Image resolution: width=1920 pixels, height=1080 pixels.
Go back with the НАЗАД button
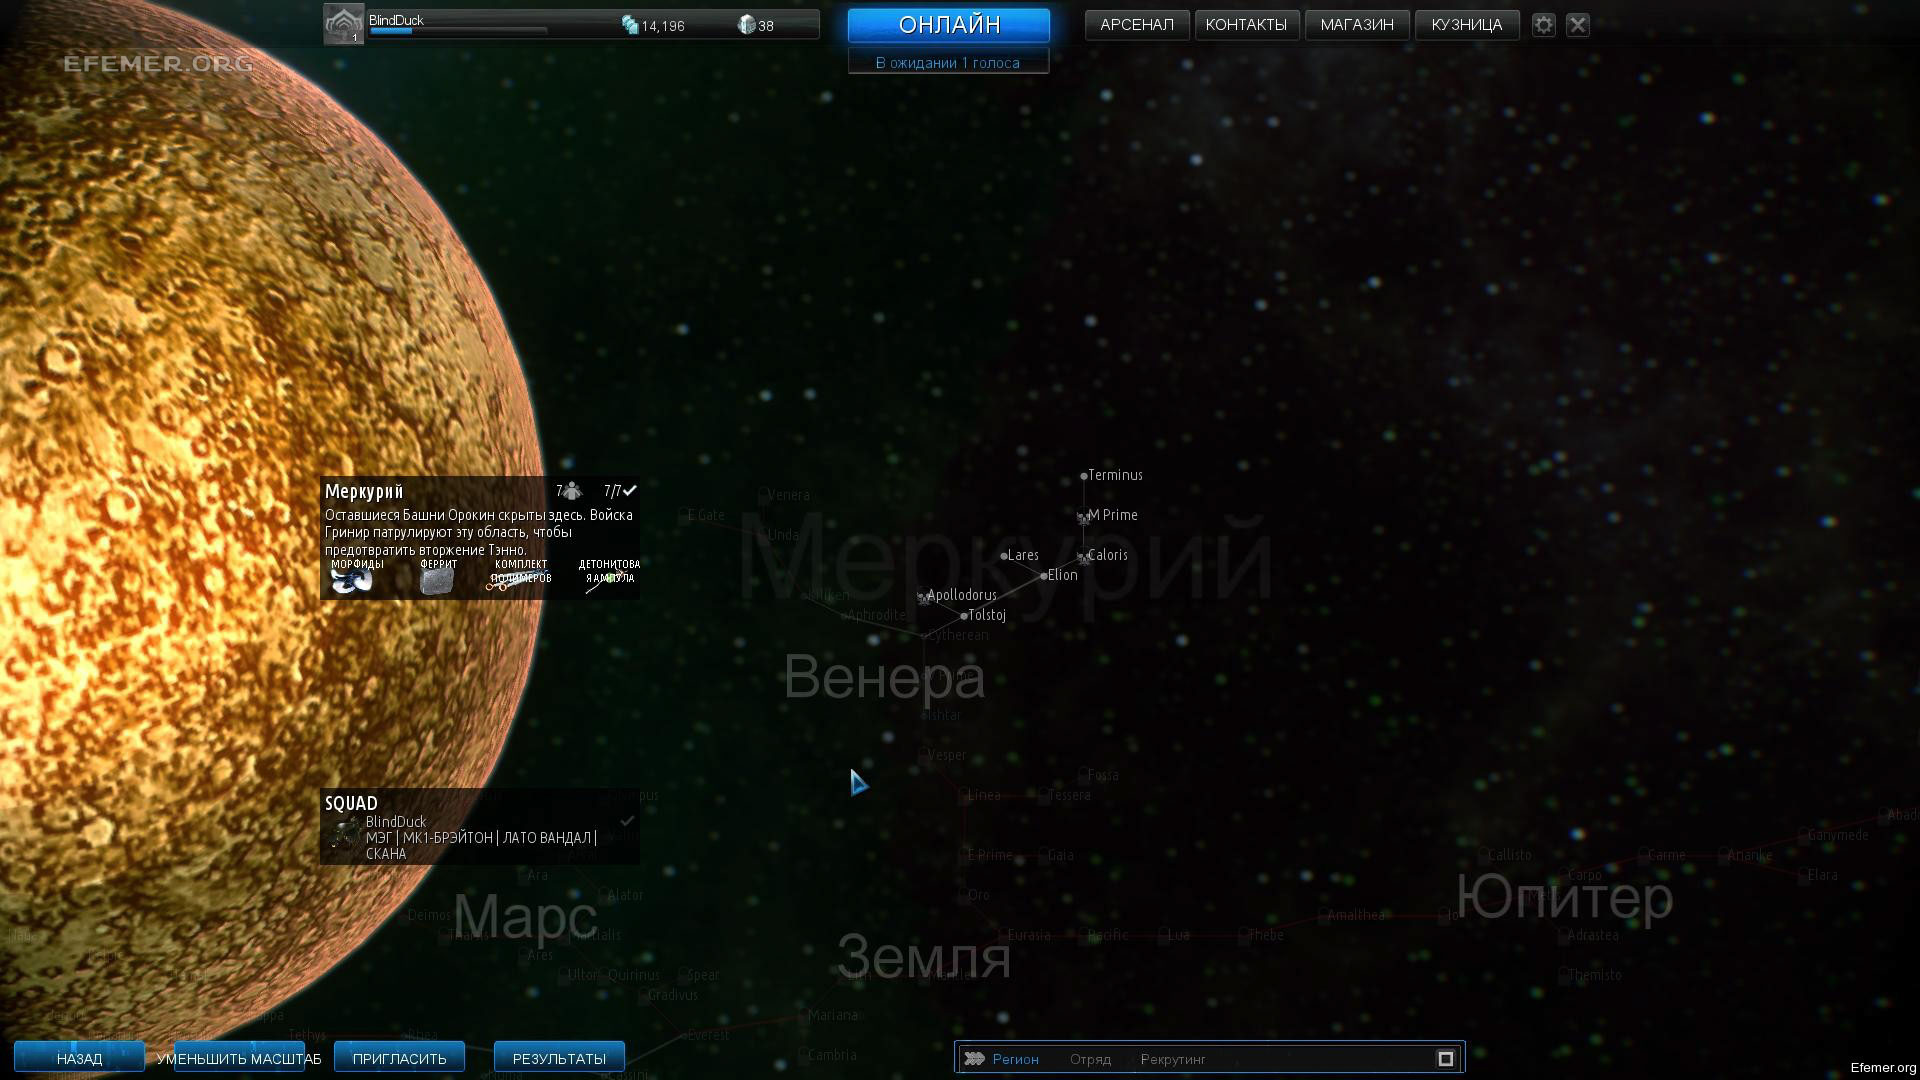79,1058
